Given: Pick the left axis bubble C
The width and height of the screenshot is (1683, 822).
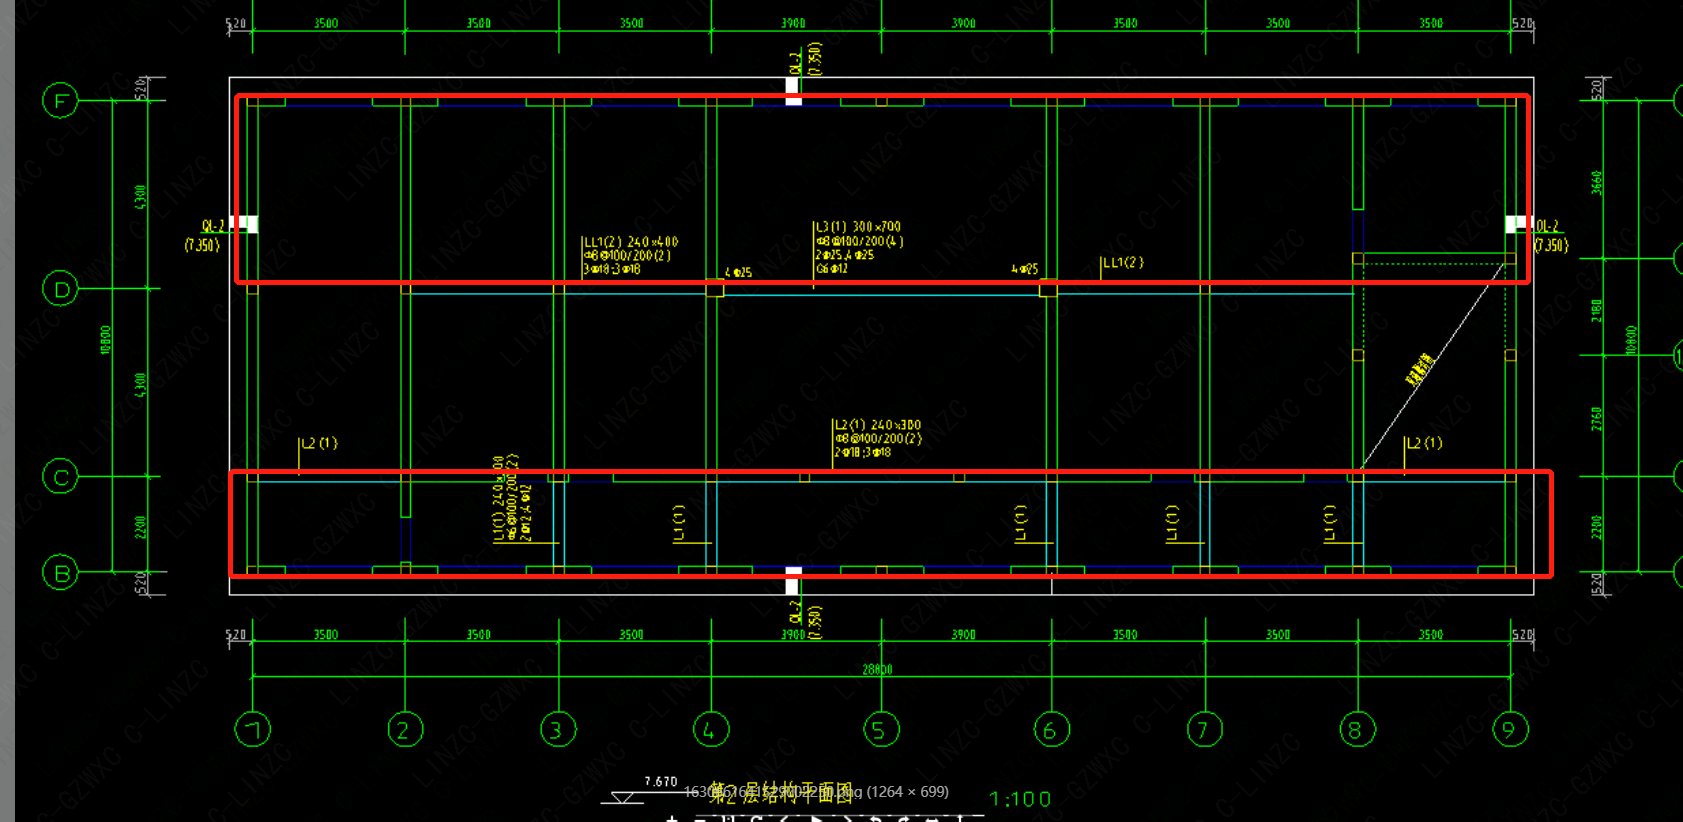Looking at the screenshot, I should [61, 476].
